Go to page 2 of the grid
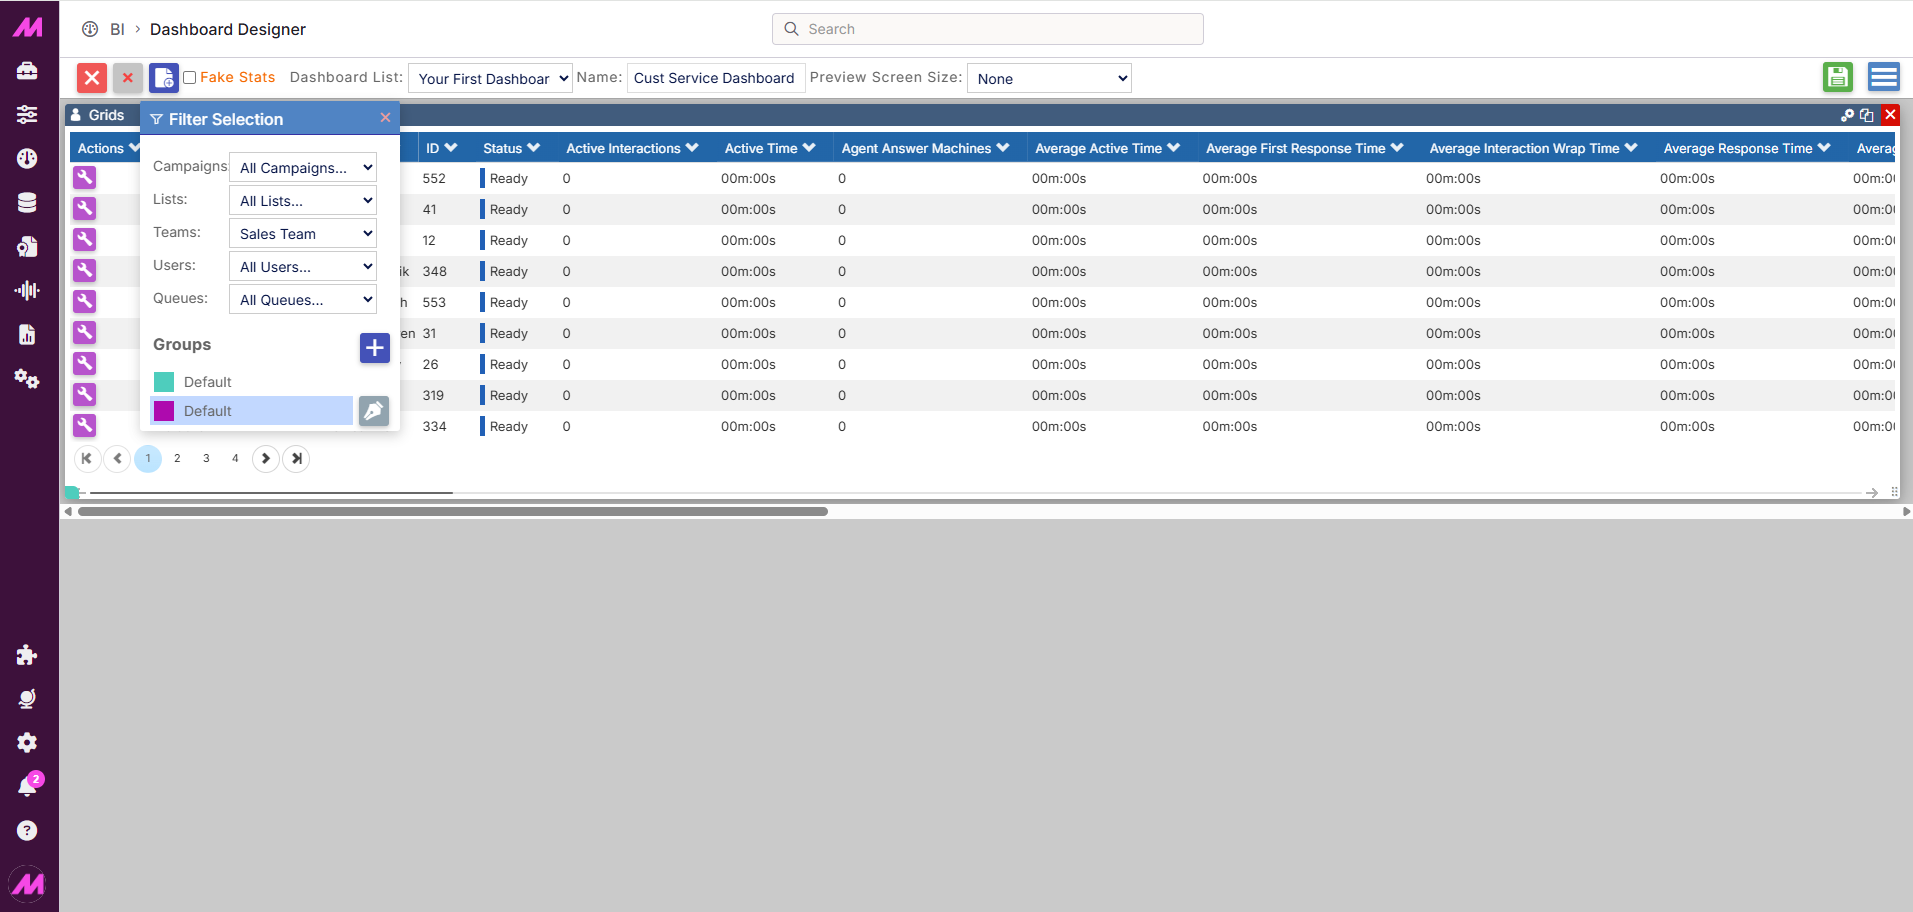1913x912 pixels. pos(177,458)
